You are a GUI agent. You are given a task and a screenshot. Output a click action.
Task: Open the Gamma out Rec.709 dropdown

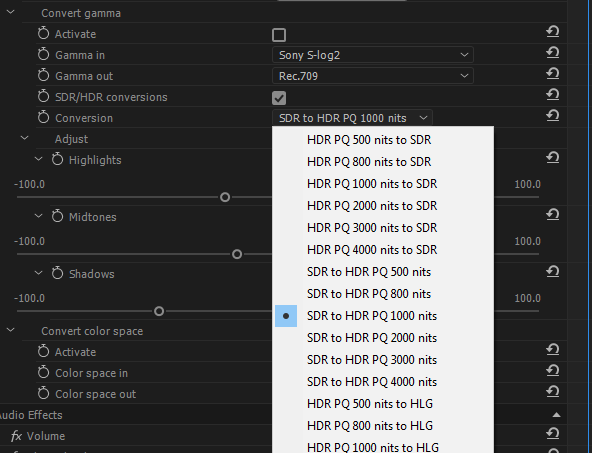pyautogui.click(x=373, y=76)
